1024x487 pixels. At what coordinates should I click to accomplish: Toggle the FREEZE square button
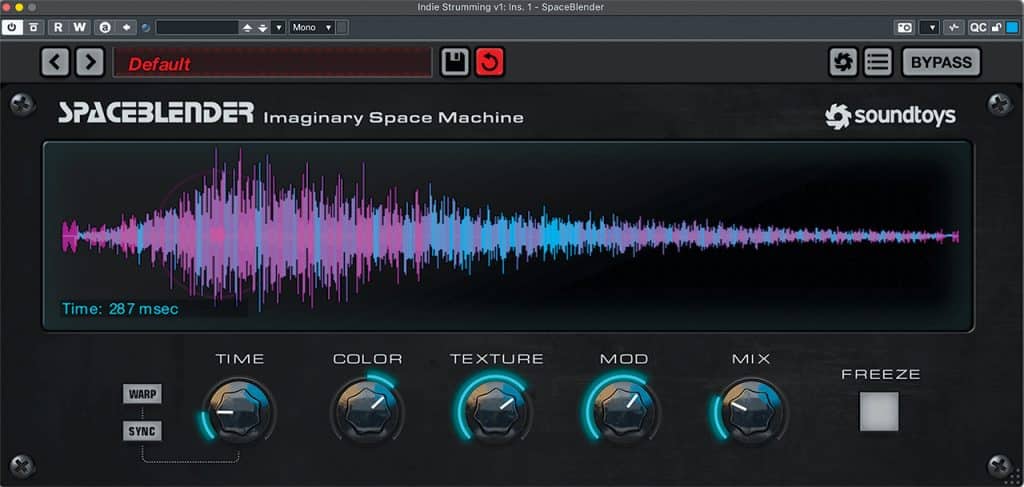879,411
